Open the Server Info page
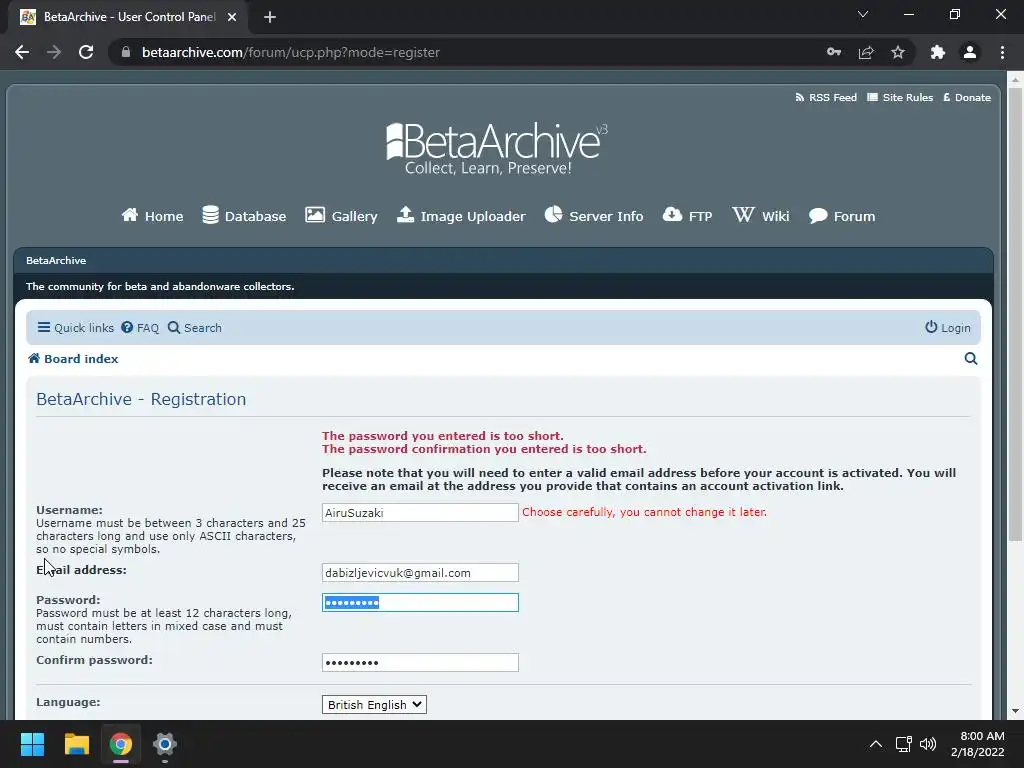The height and width of the screenshot is (768, 1024). [594, 216]
